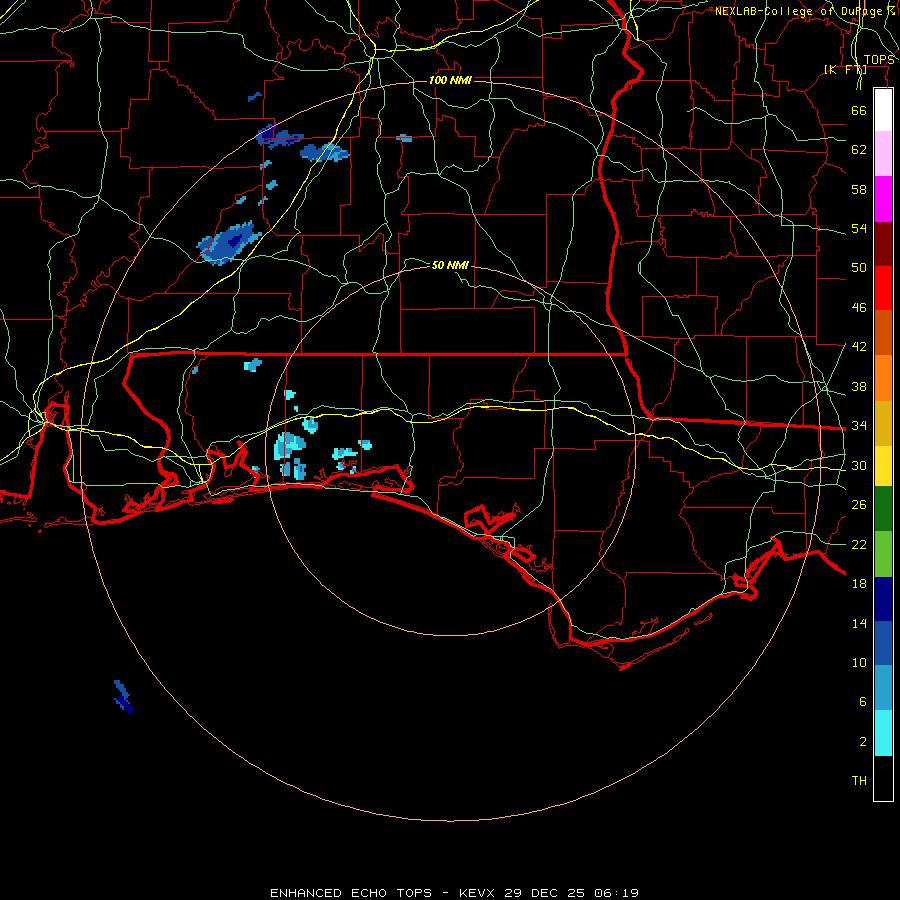Select the legend value 58
The height and width of the screenshot is (900, 900).
pyautogui.click(x=859, y=189)
